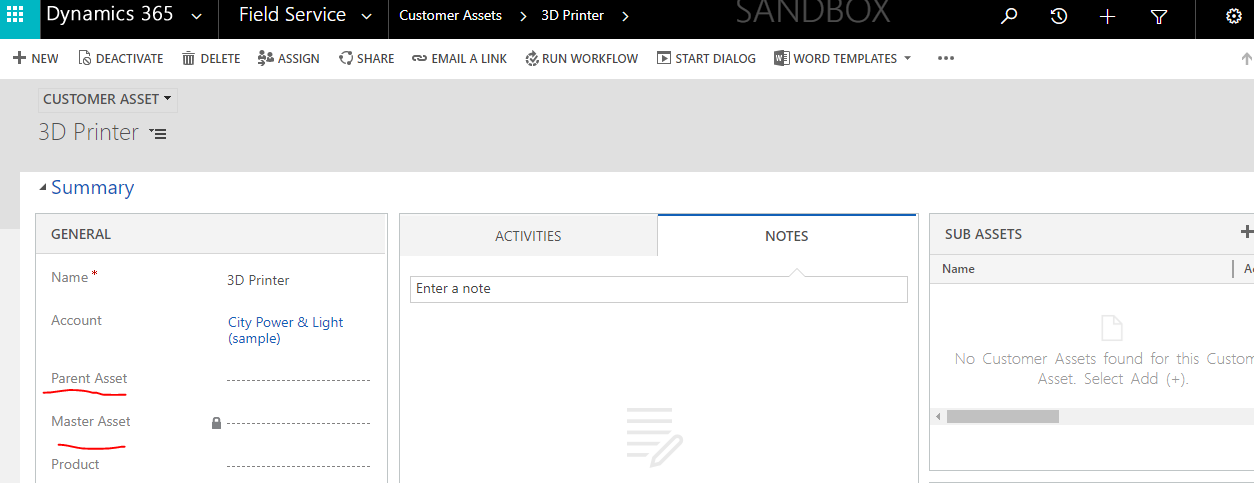The width and height of the screenshot is (1254, 483).
Task: Switch to the ACTIVITIES tab
Action: click(x=528, y=236)
